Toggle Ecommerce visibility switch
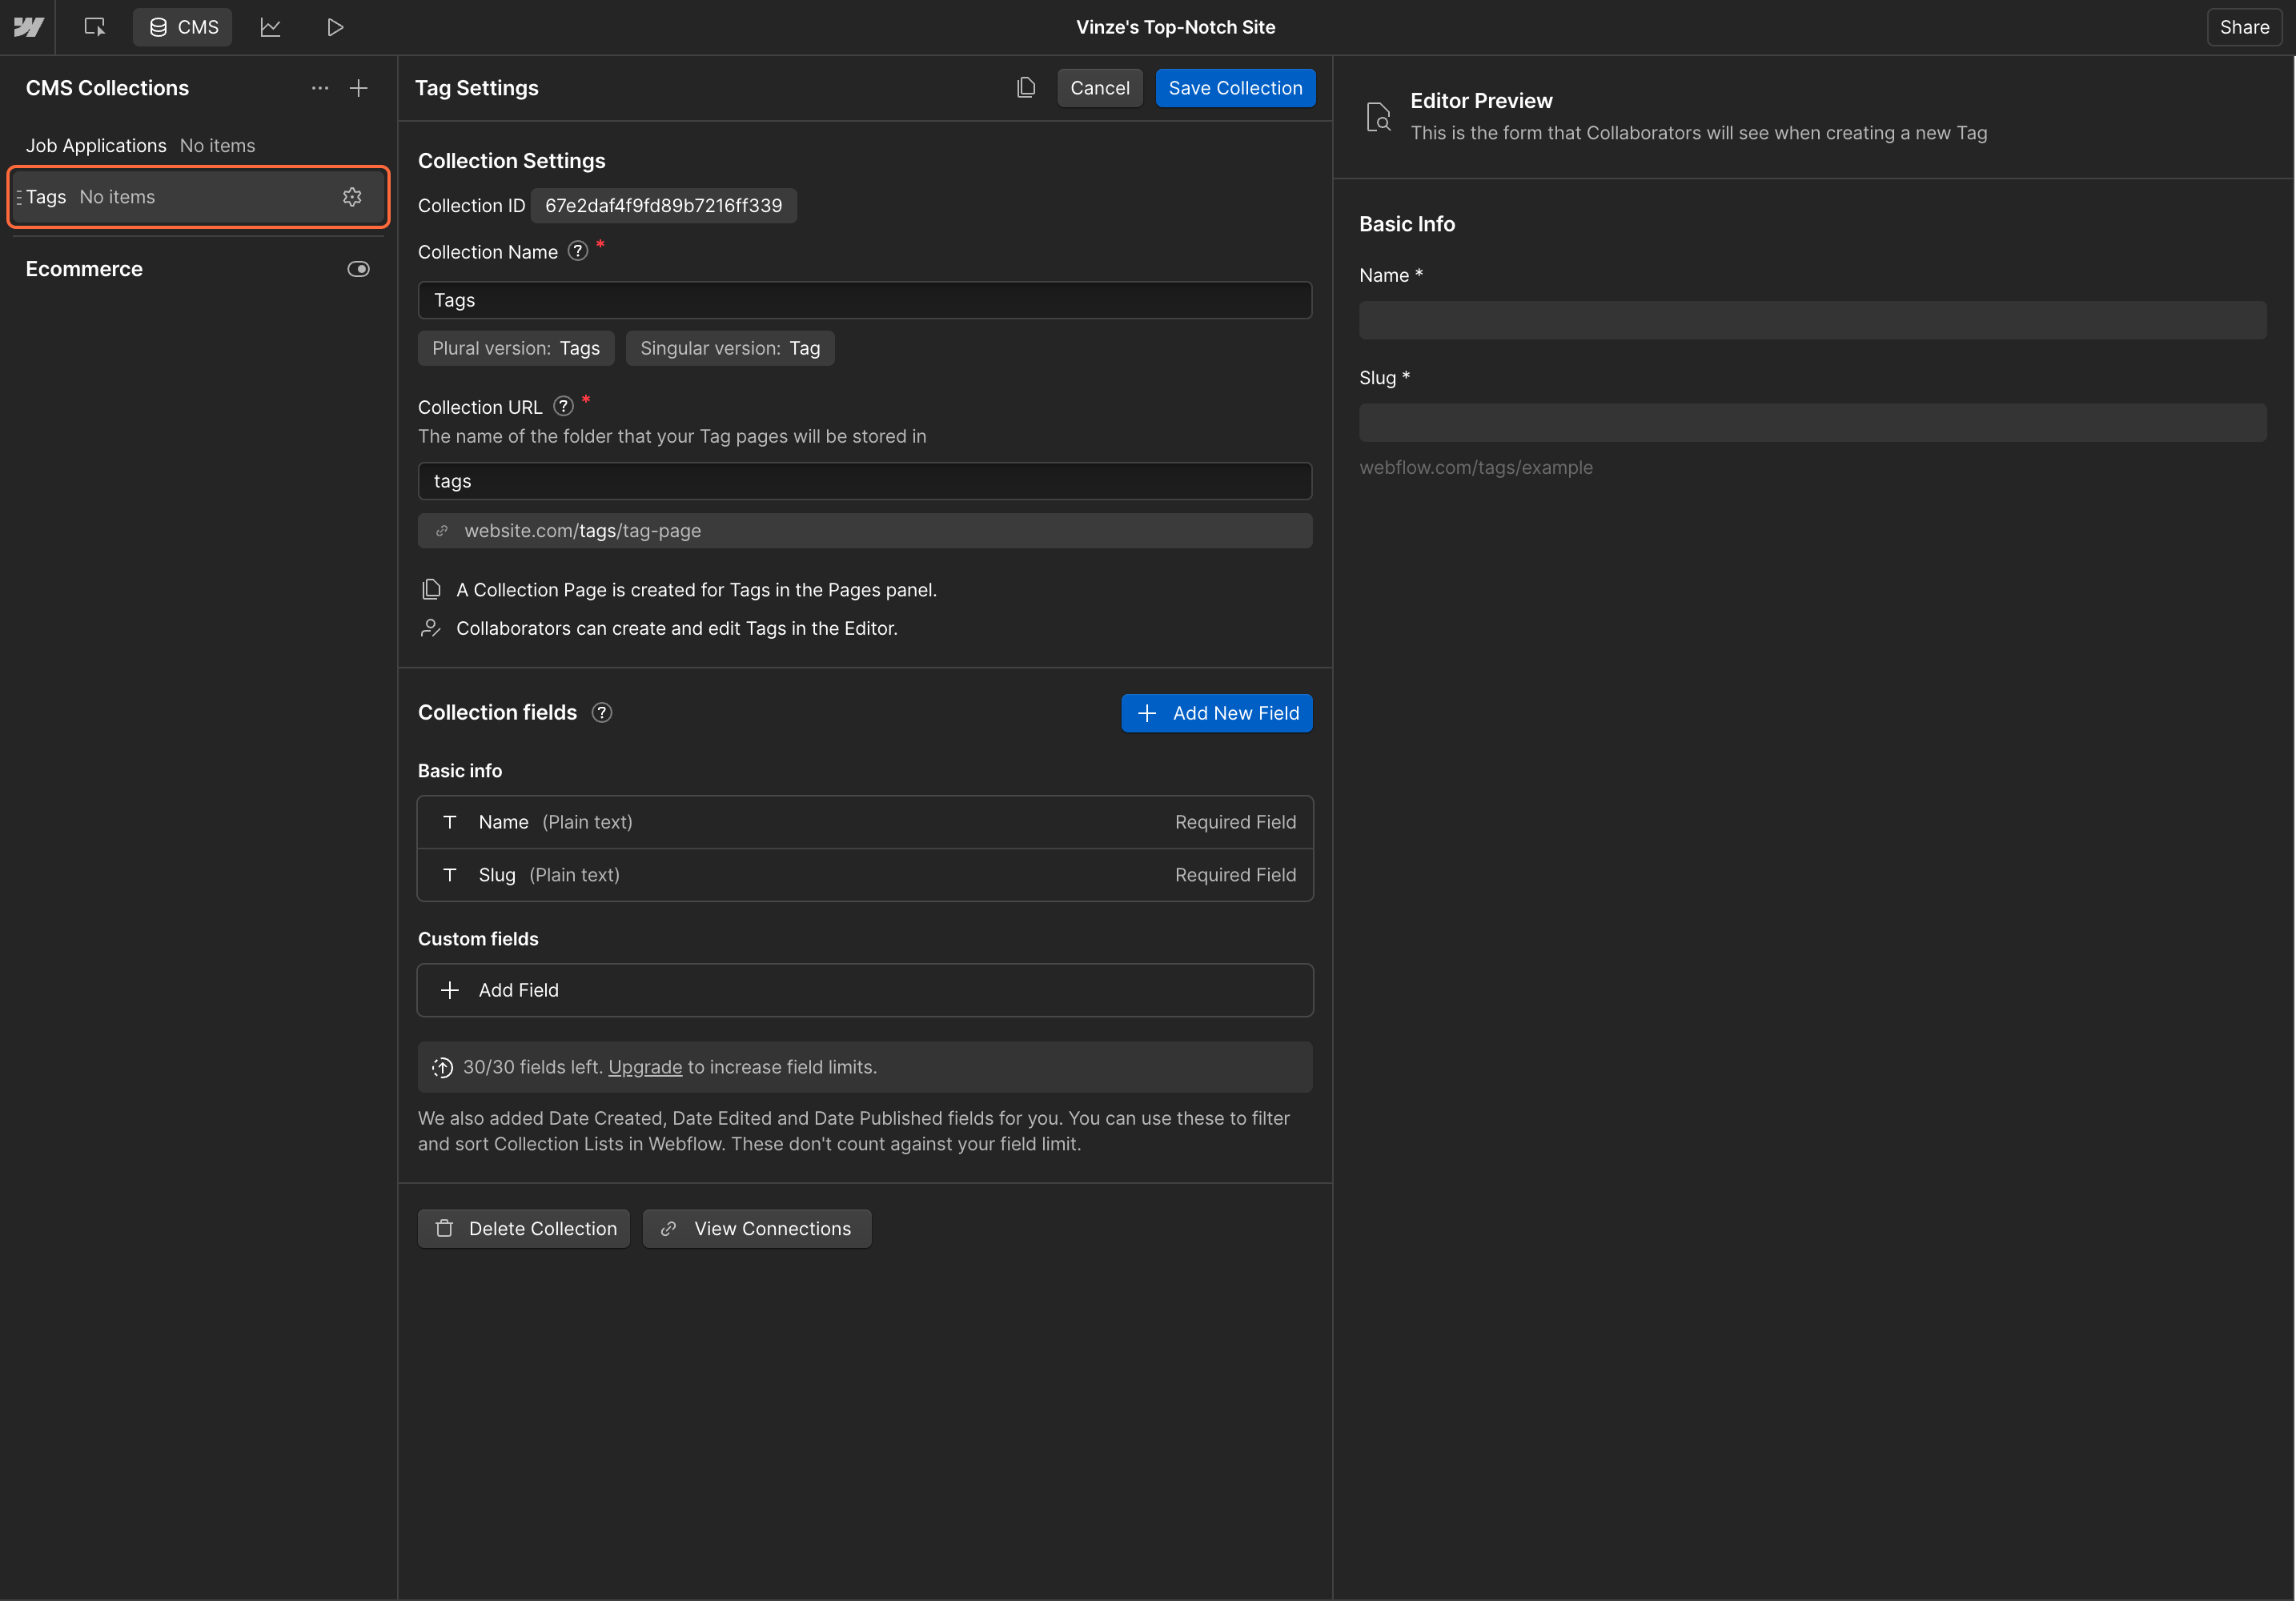The image size is (2296, 1601). click(x=358, y=269)
